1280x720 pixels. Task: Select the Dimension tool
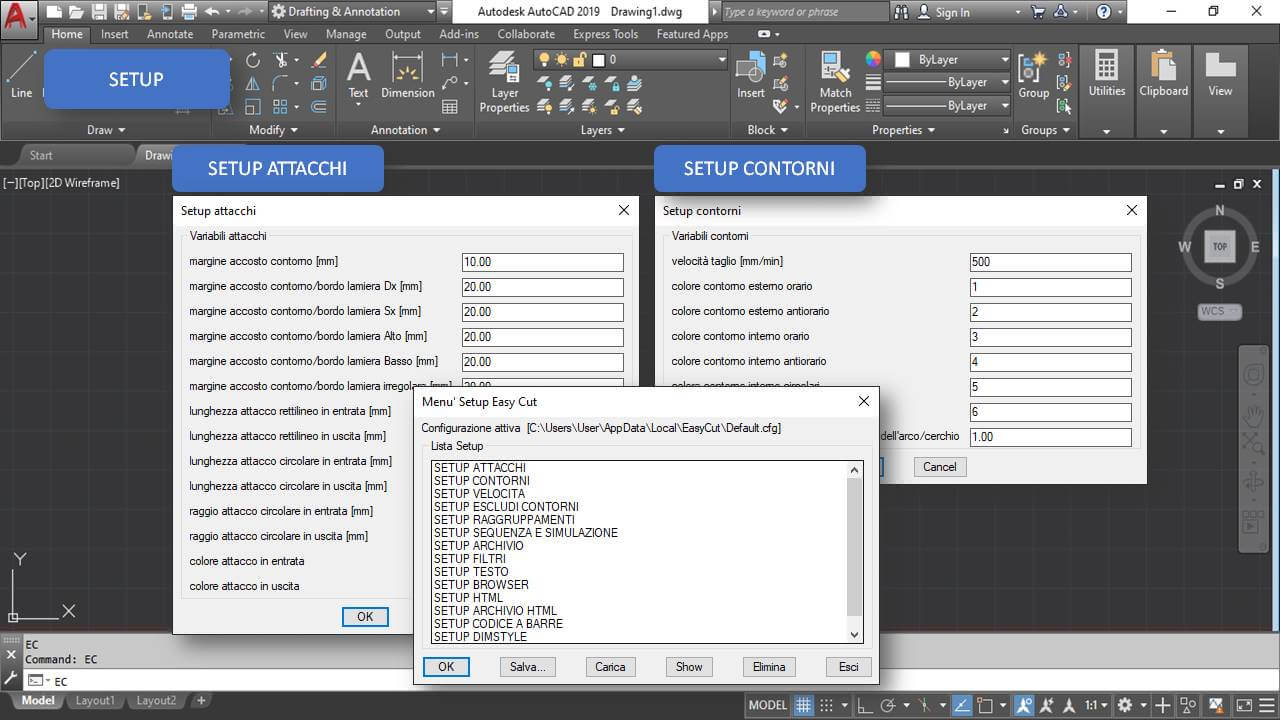tap(408, 76)
